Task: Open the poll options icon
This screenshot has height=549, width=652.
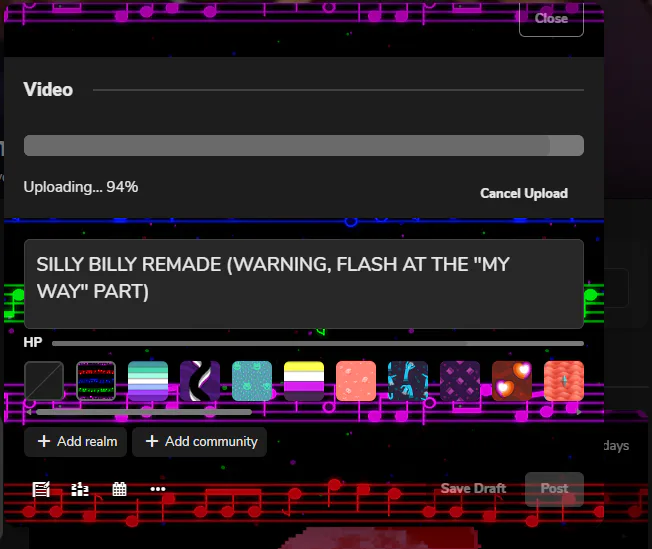Action: click(x=80, y=489)
